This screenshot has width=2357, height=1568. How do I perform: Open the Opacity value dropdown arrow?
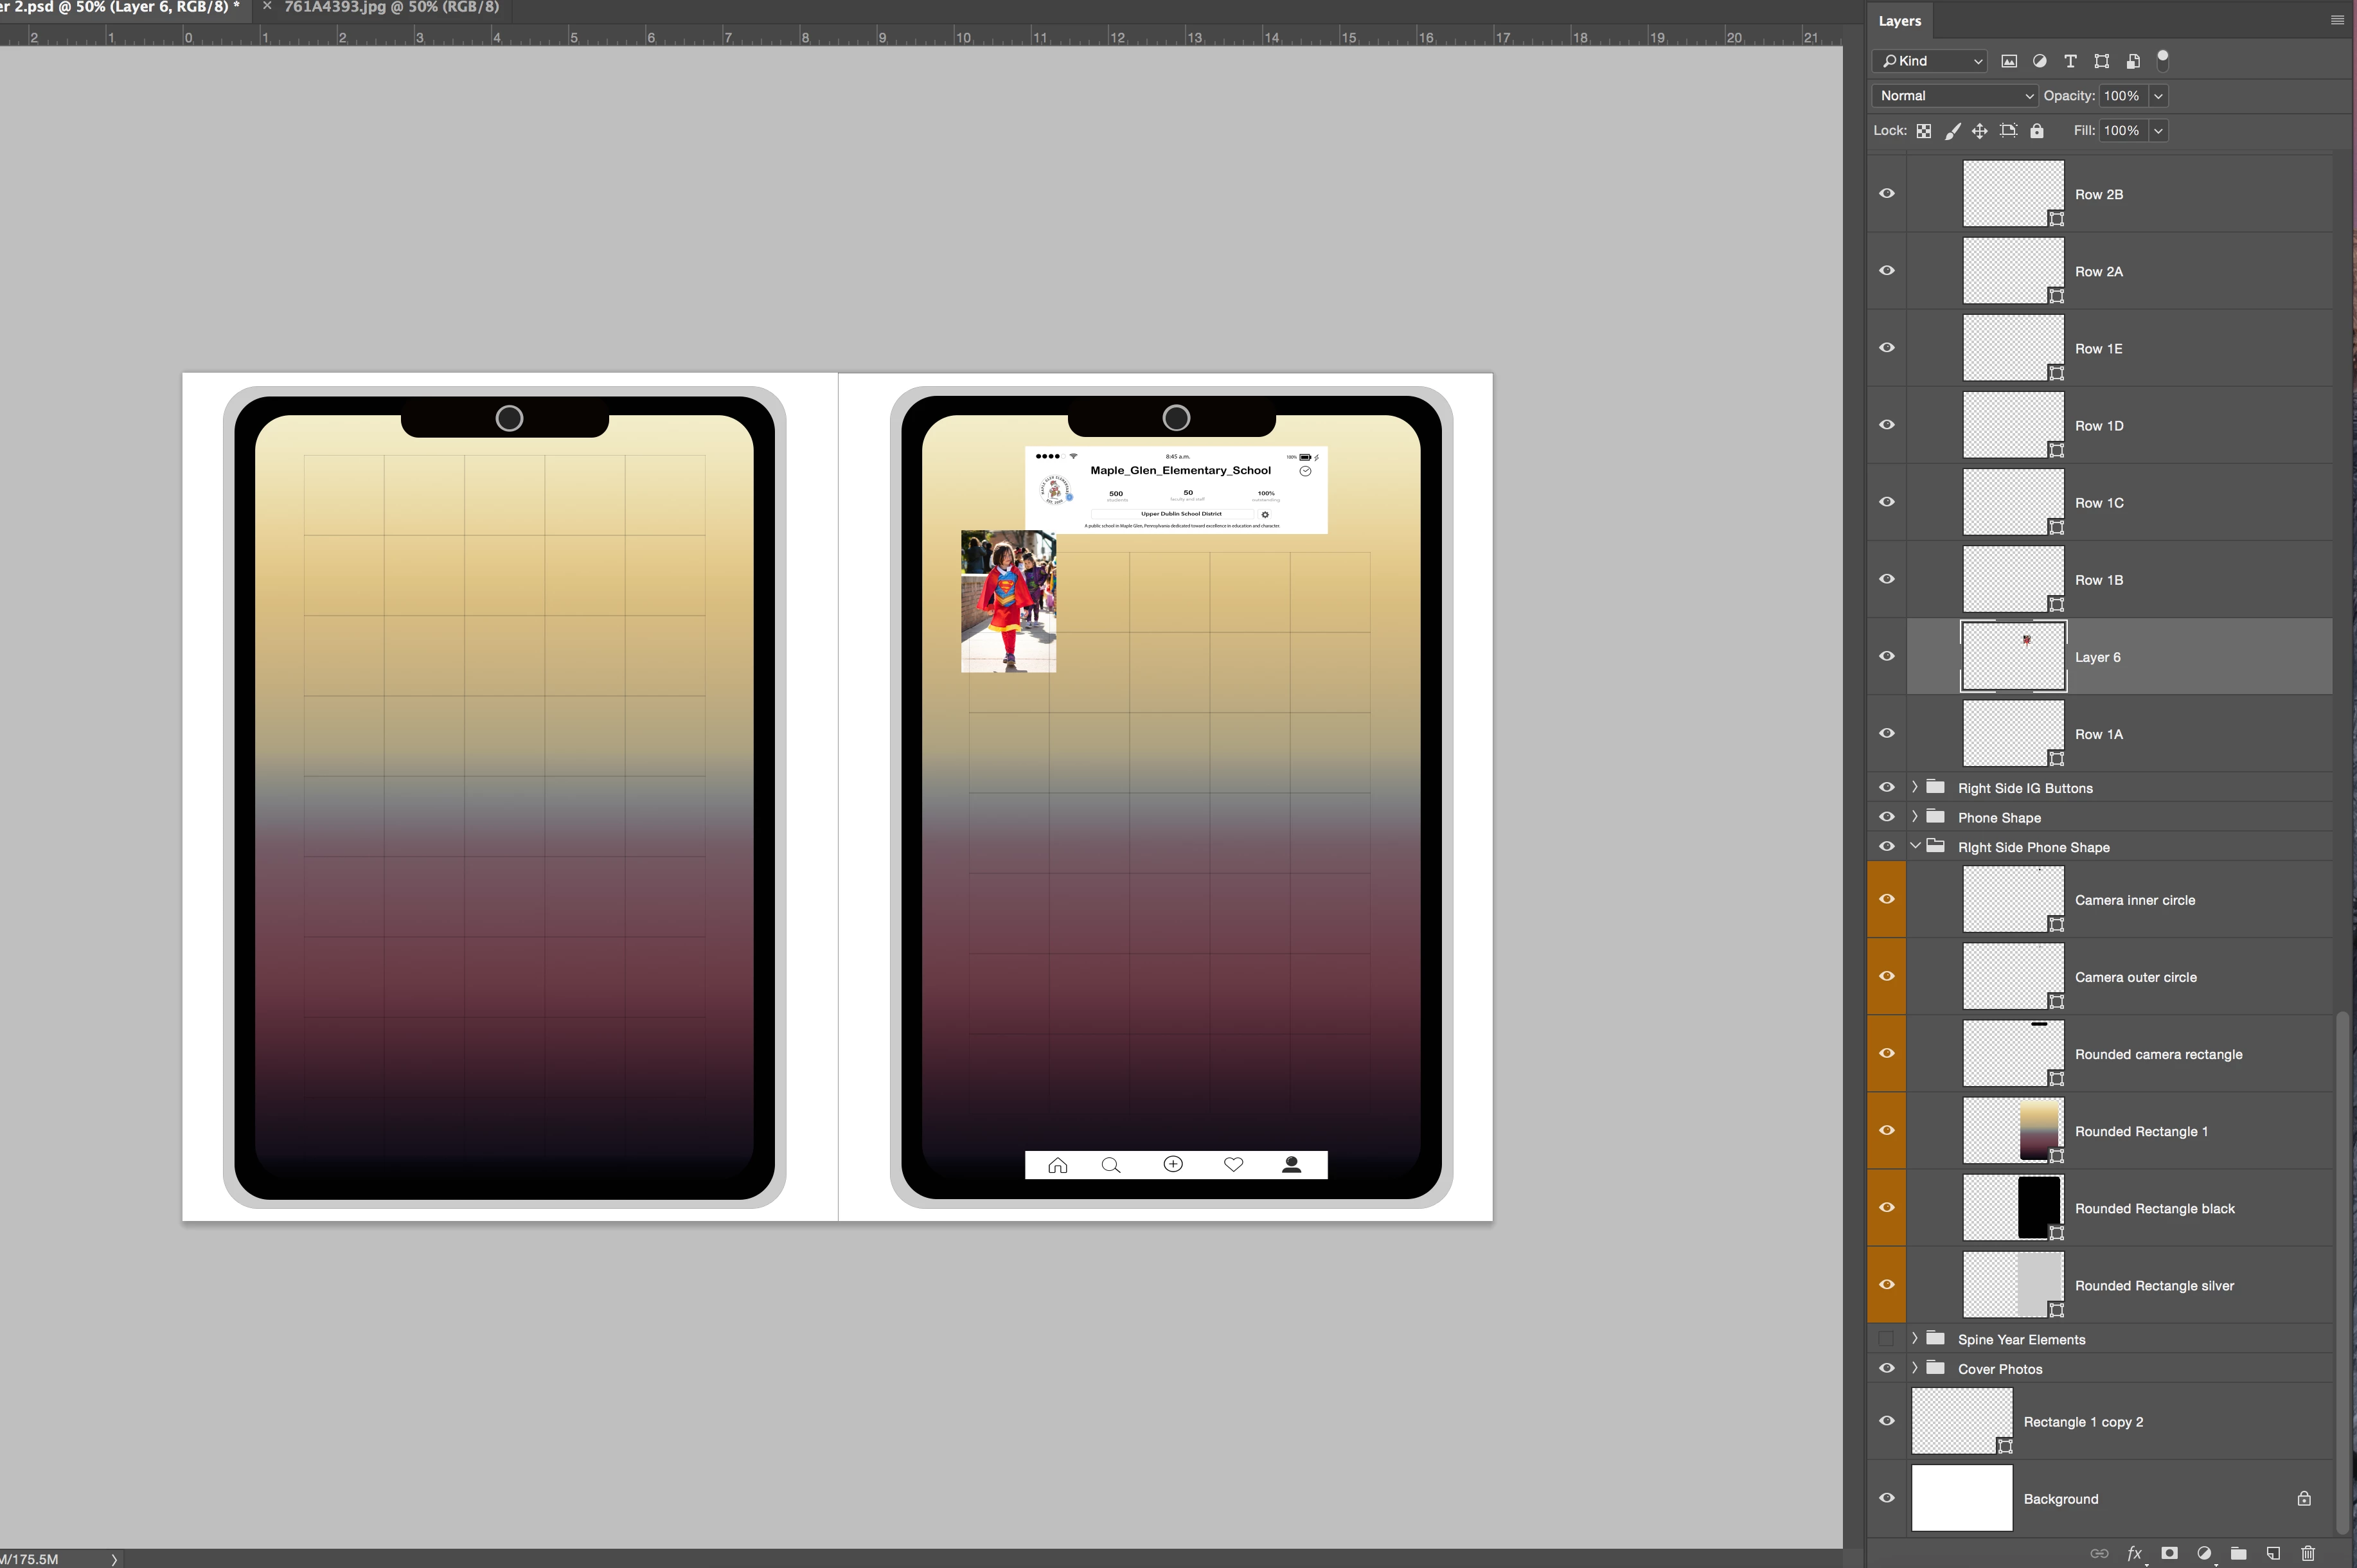click(x=2158, y=96)
